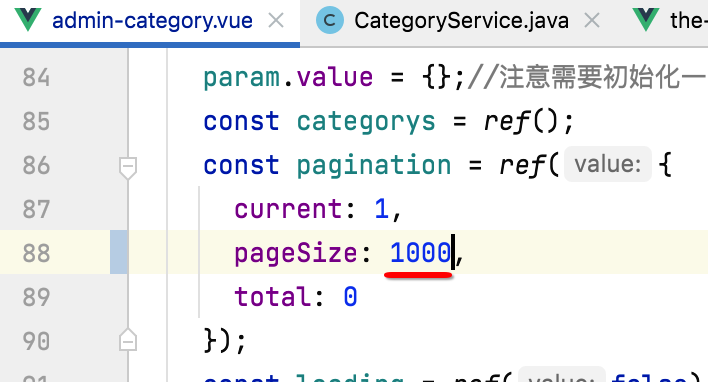Click line number 86 in the gutter
The width and height of the screenshot is (708, 382).
(x=36, y=166)
